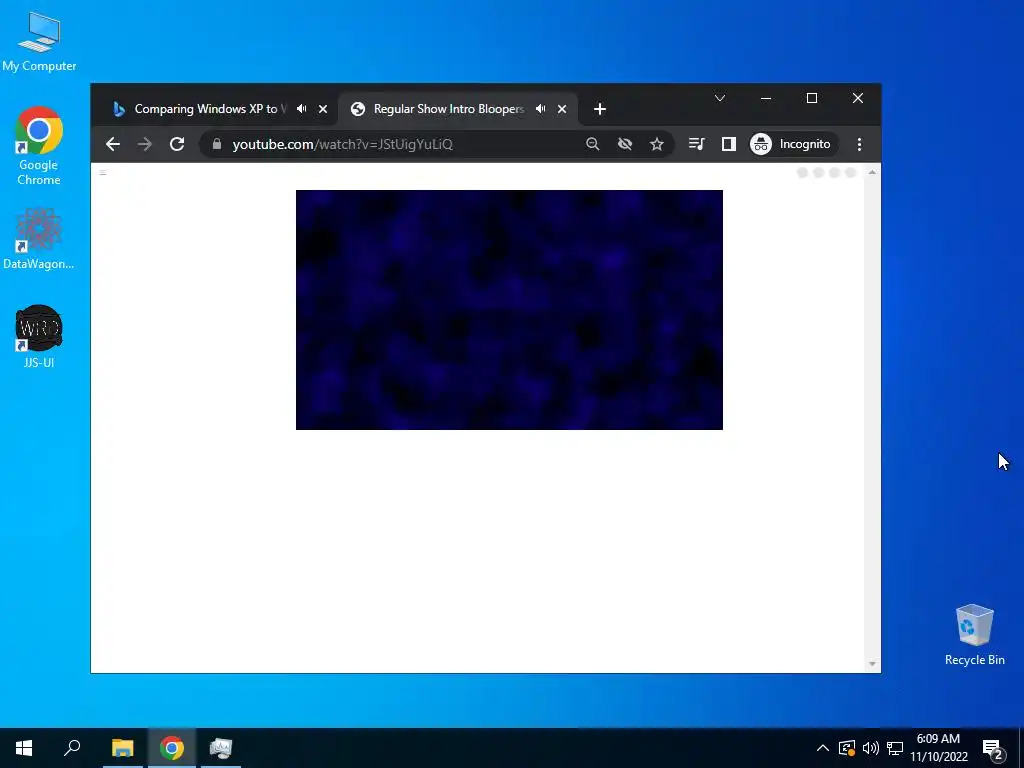Open network status tray icon

click(895, 748)
